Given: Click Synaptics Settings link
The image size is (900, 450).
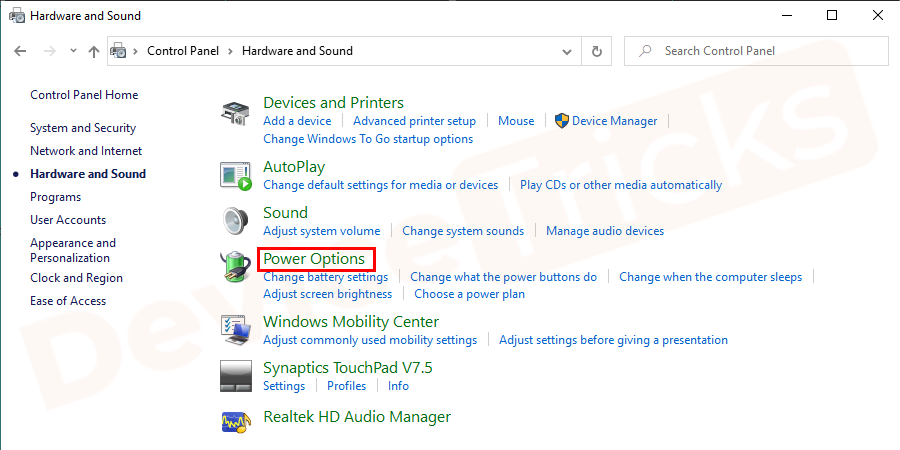Looking at the screenshot, I should tap(284, 386).
